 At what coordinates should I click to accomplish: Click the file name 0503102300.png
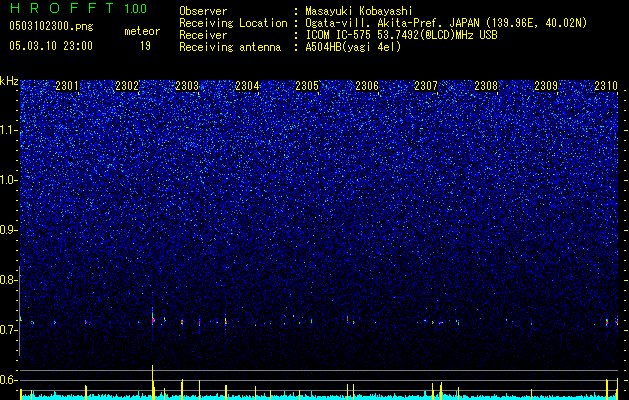[51, 26]
